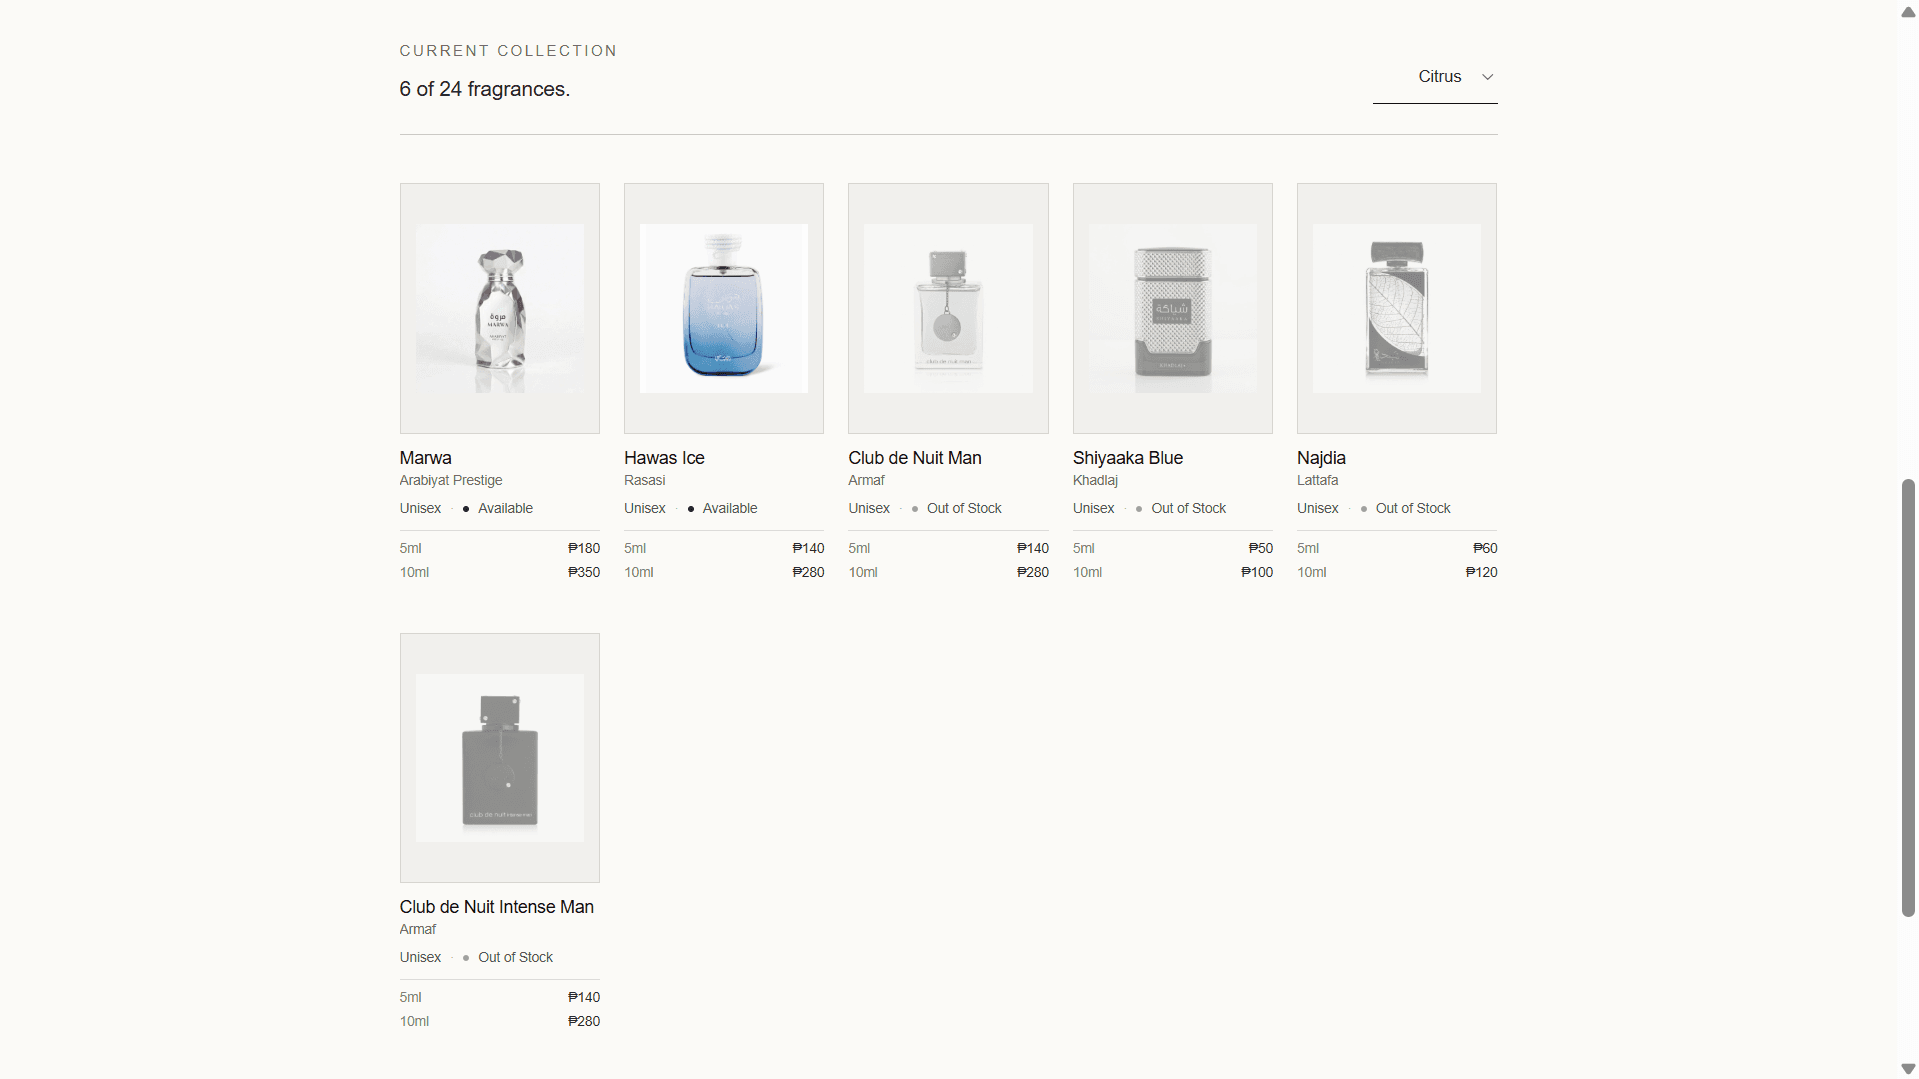Click the Club de Nuit Intense Man image

tap(500, 758)
